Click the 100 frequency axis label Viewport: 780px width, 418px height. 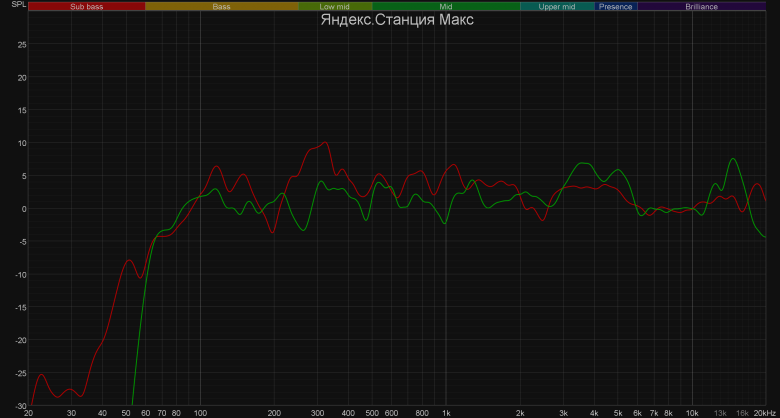pos(200,413)
